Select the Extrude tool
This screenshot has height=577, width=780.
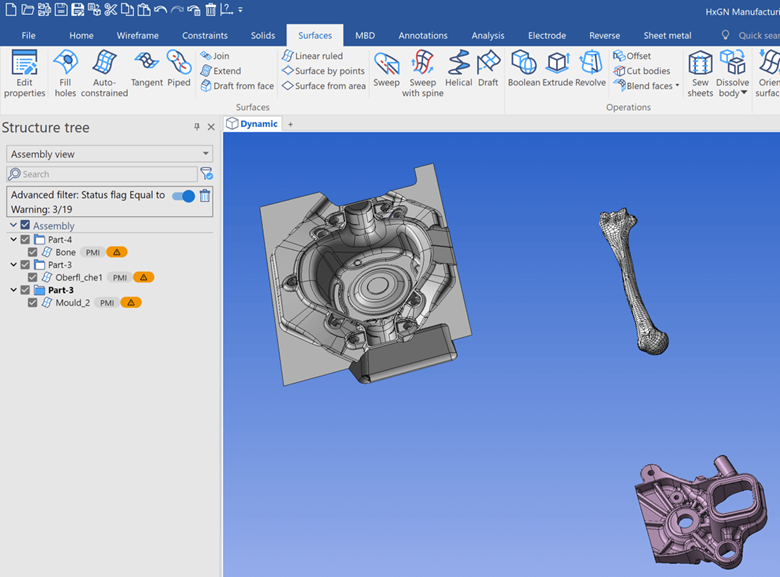[558, 69]
